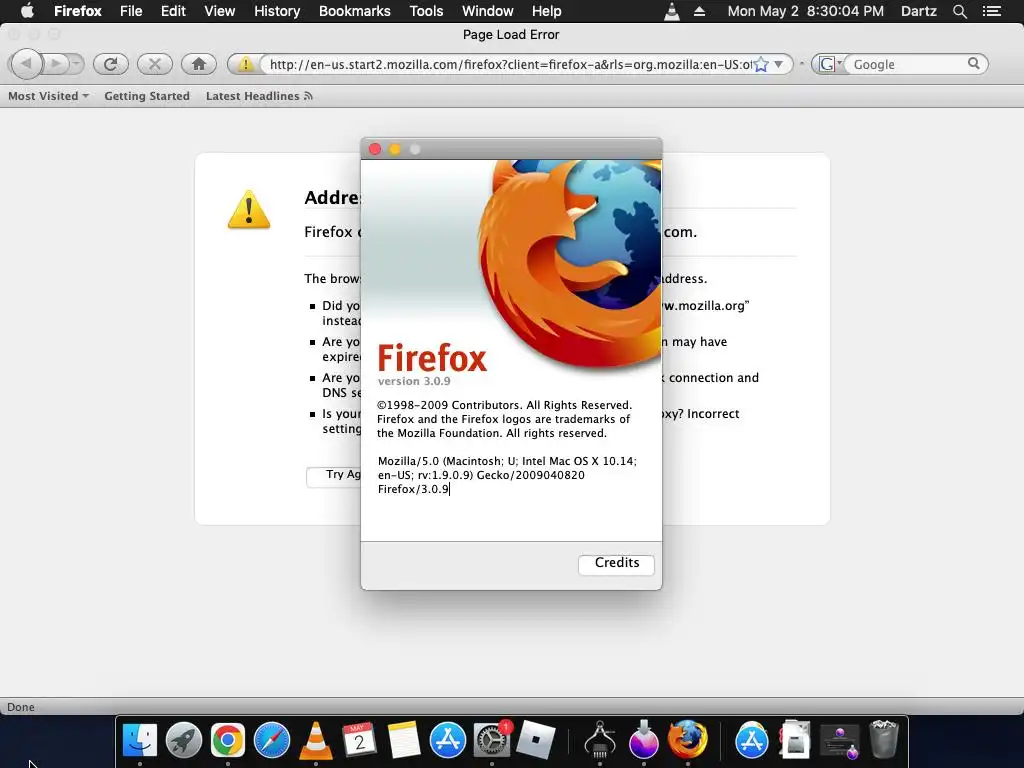The height and width of the screenshot is (768, 1024).
Task: Expand the Most Visited bookmarks folder
Action: [48, 96]
